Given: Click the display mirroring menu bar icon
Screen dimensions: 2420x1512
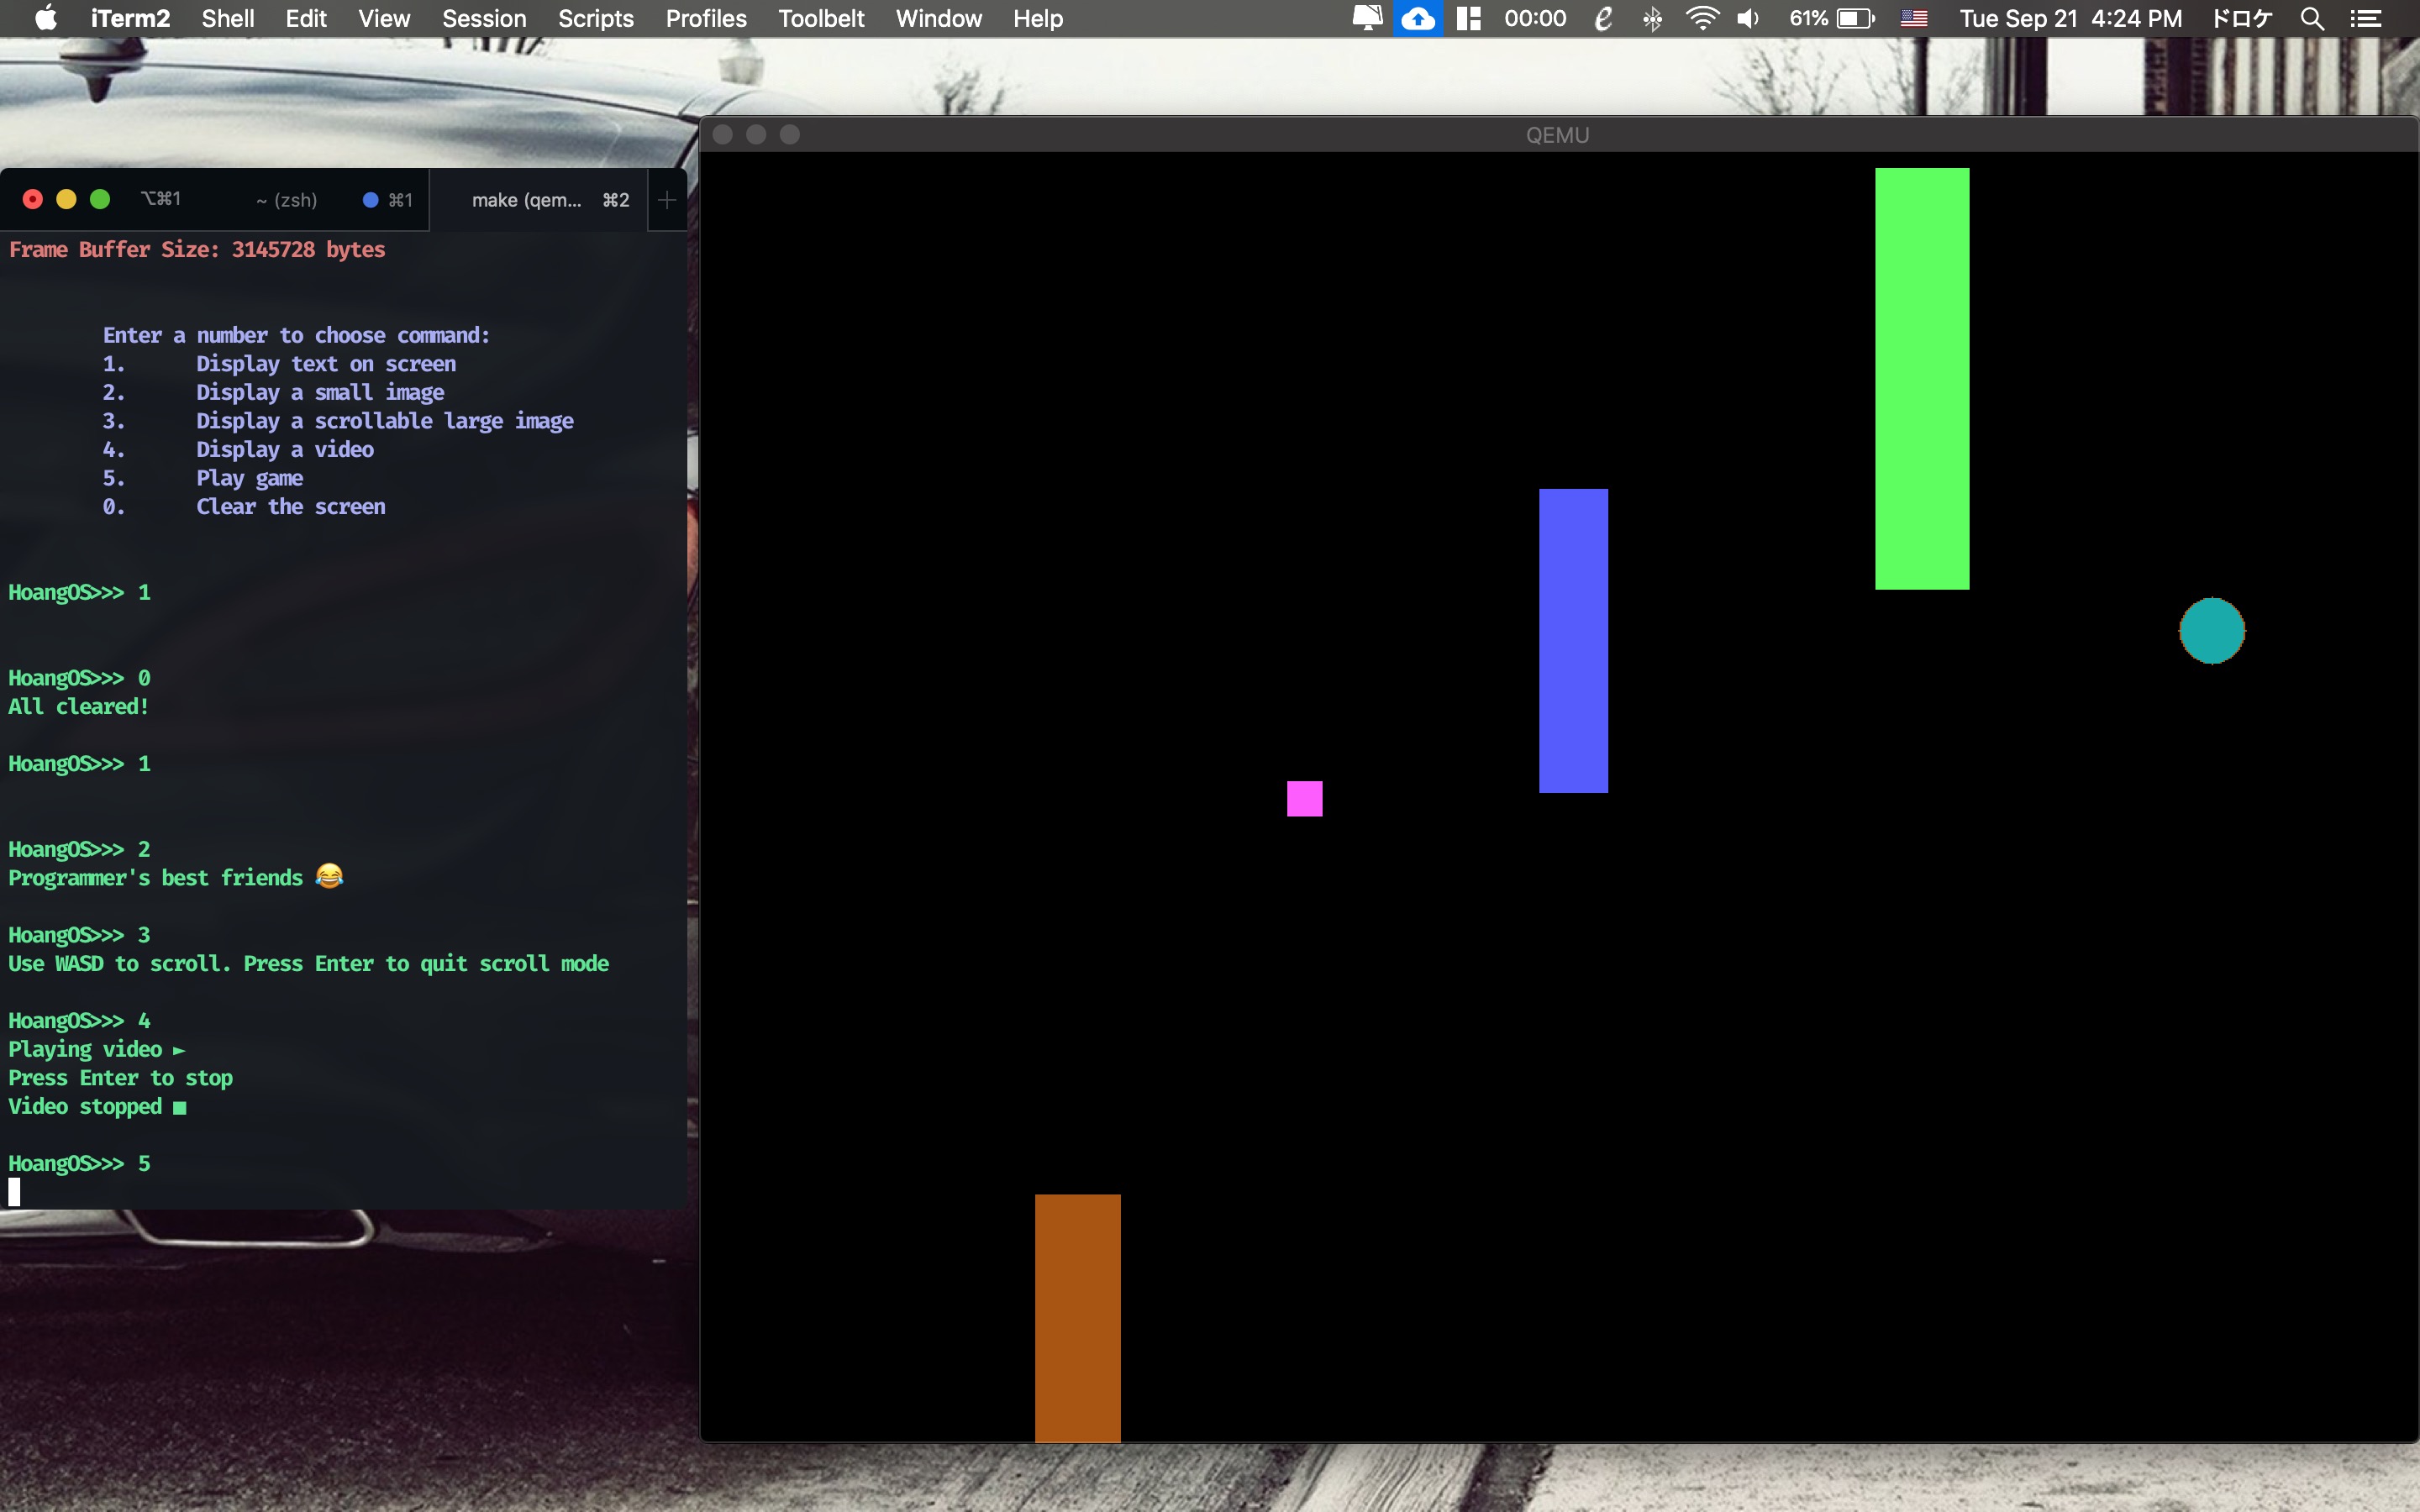Looking at the screenshot, I should point(1367,19).
